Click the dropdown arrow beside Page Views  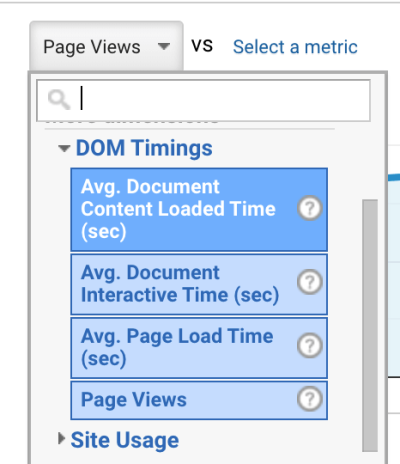pos(164,46)
